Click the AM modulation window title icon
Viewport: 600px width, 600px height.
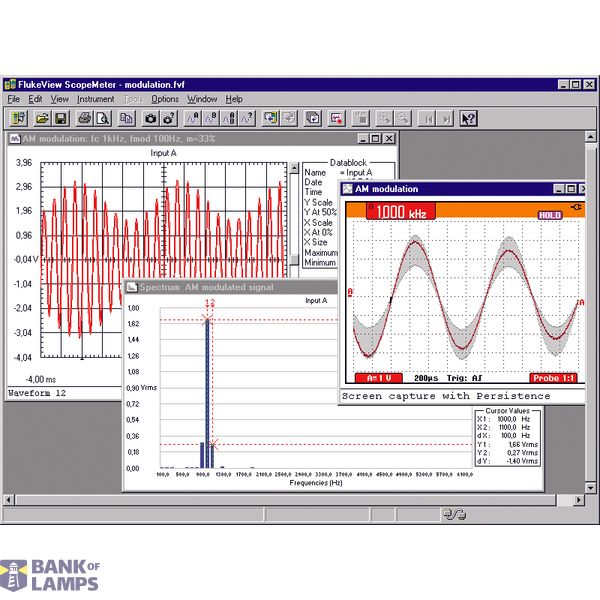347,189
